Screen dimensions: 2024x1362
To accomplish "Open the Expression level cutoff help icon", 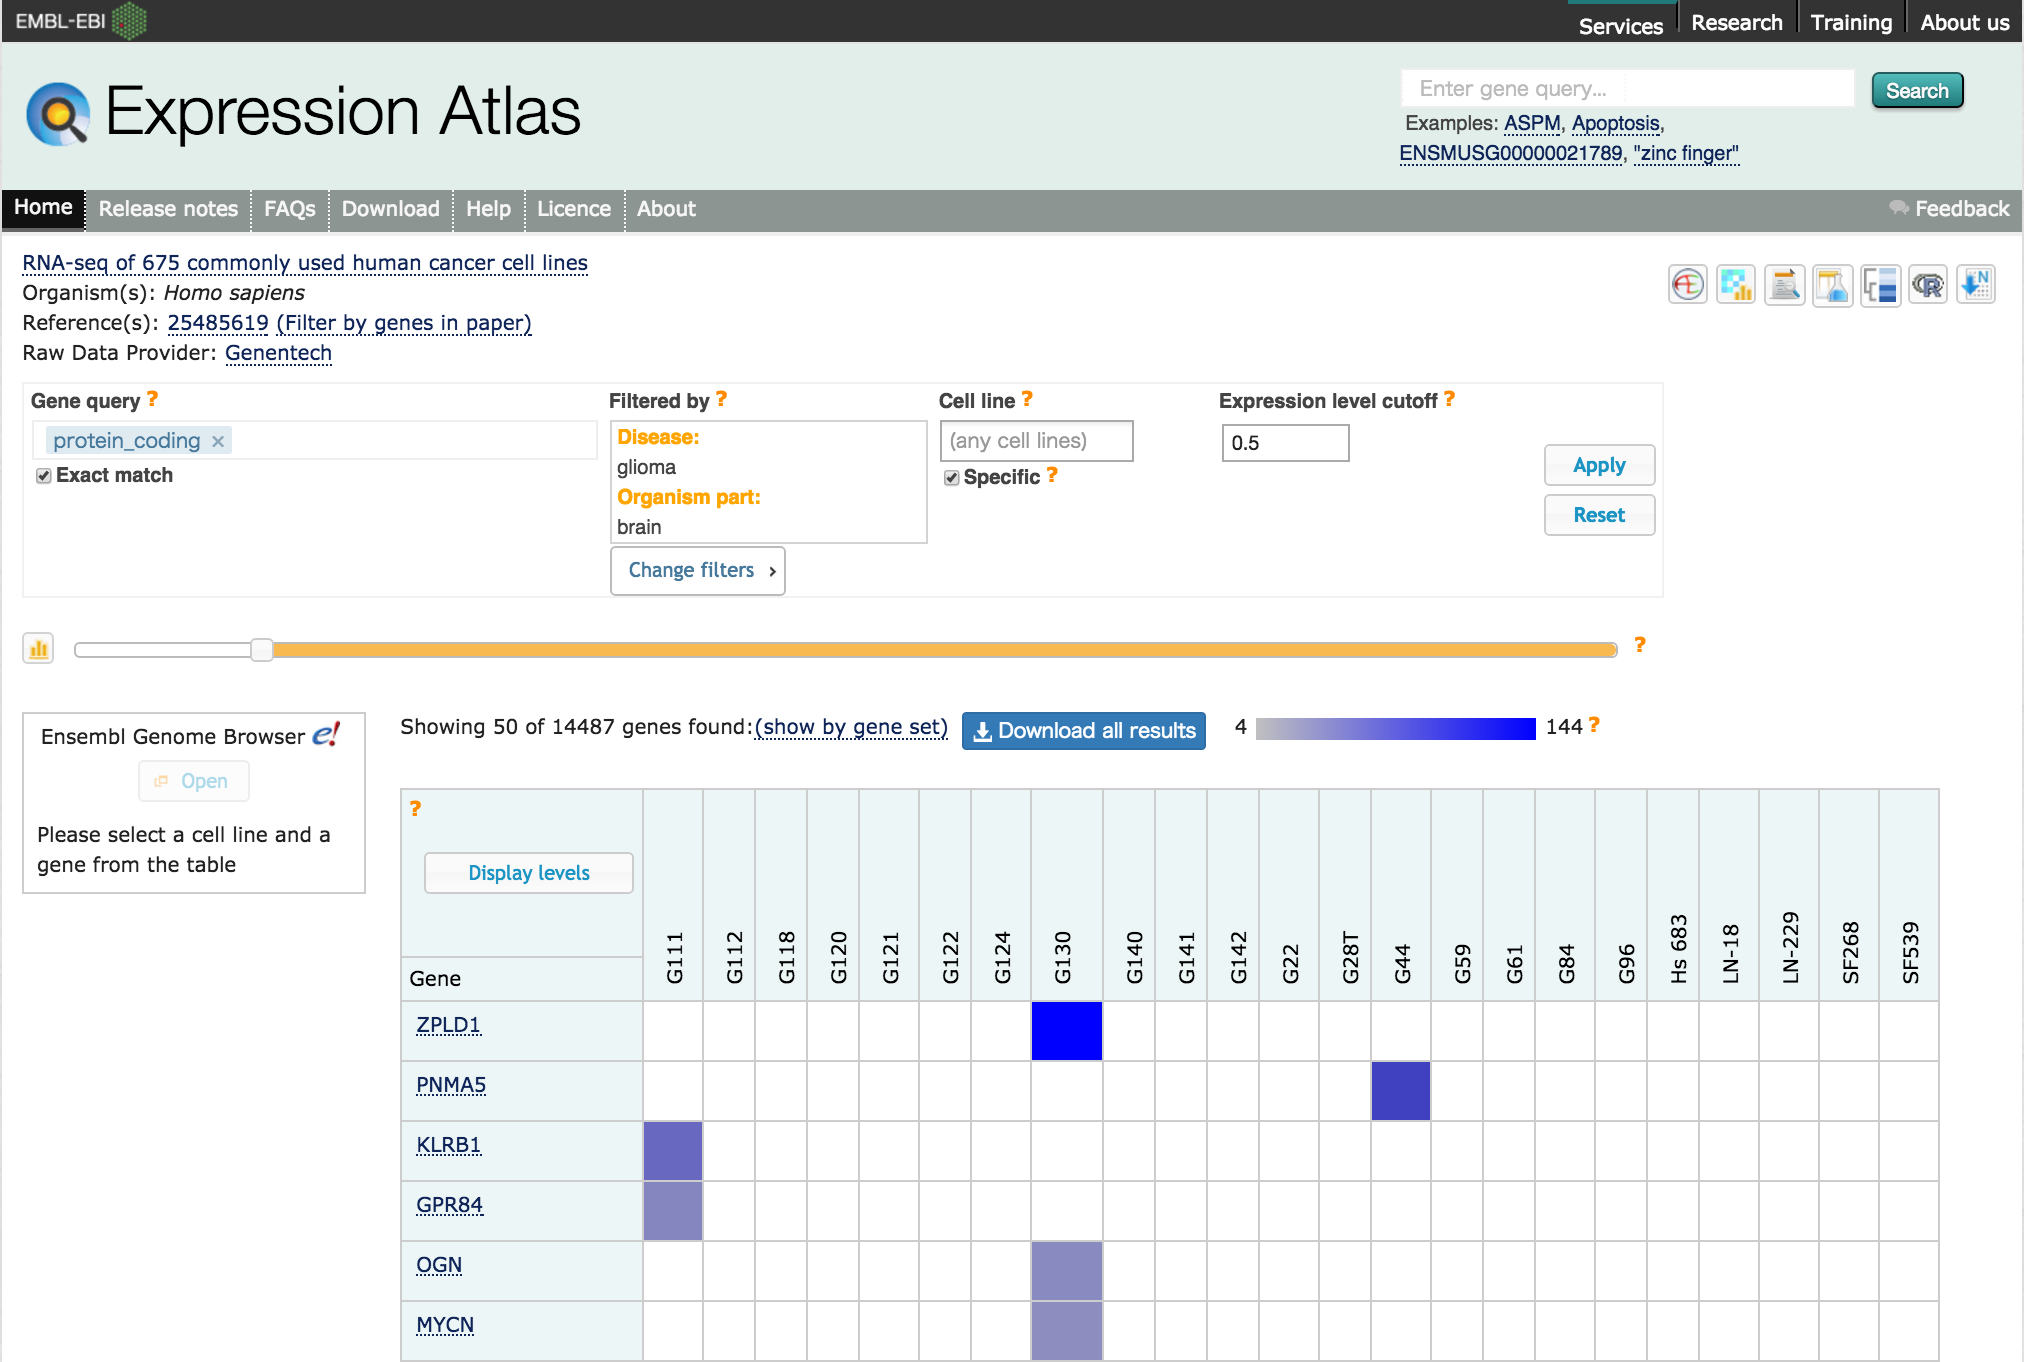I will point(1449,399).
